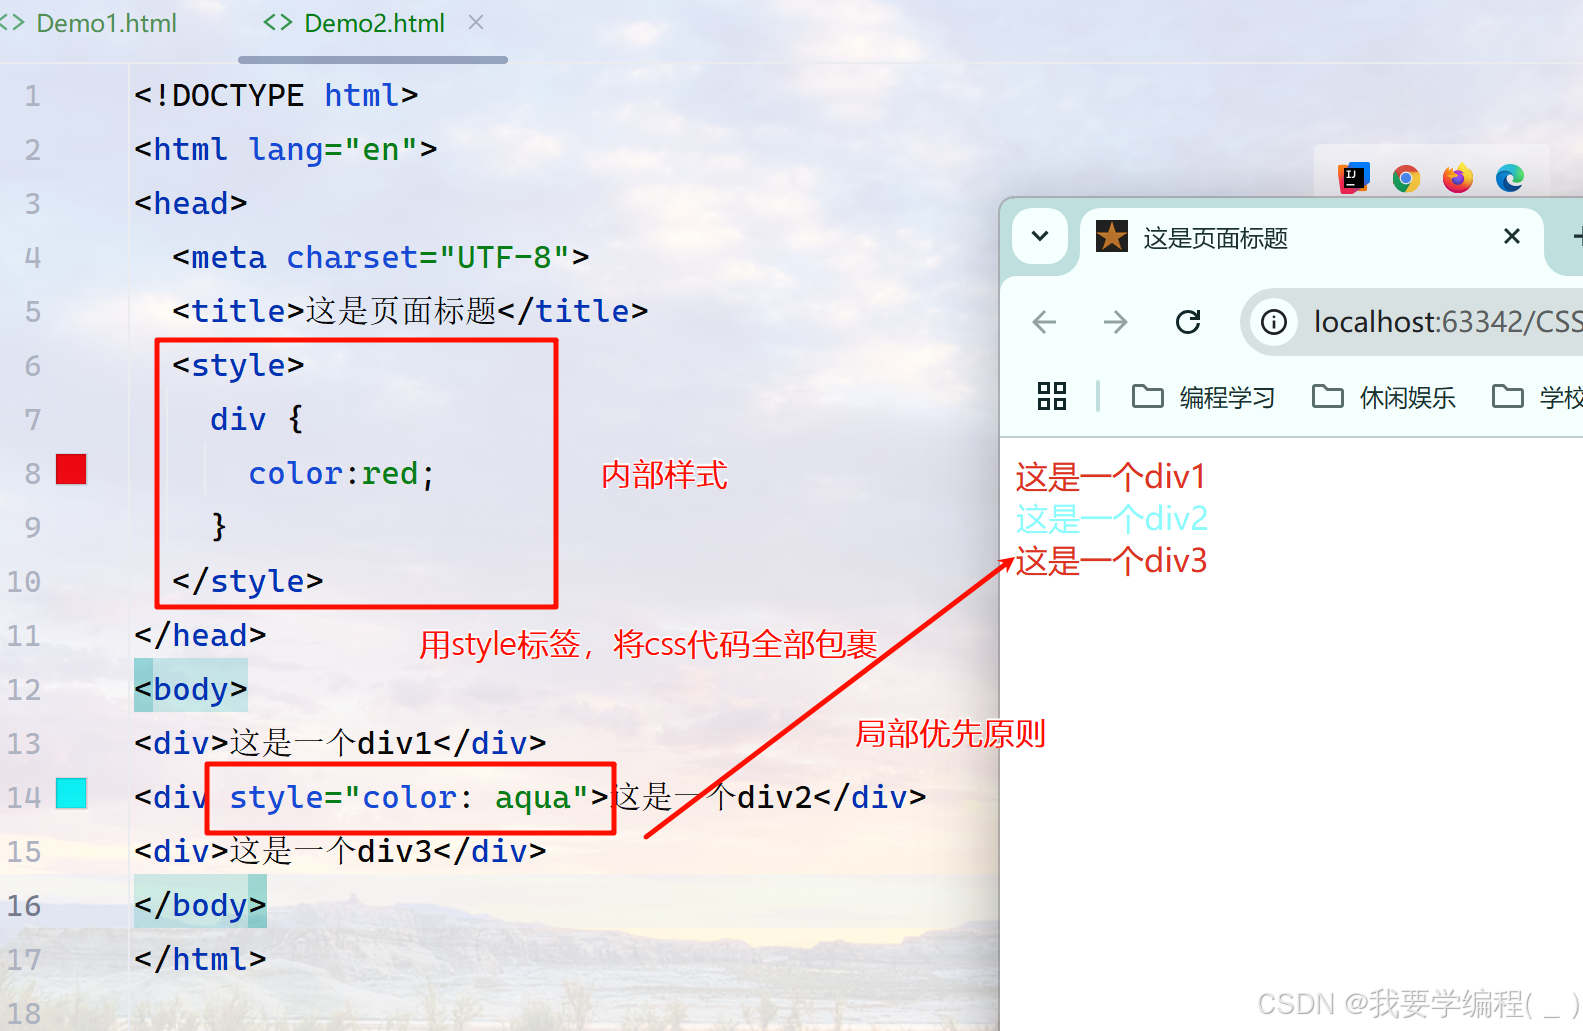Click the title 这是页面标题 code line
Screen dimensions: 1583x1031
tap(410, 312)
